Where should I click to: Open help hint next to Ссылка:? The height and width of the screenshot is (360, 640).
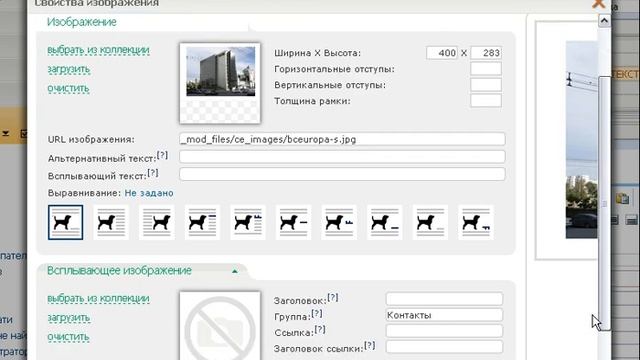coord(320,329)
